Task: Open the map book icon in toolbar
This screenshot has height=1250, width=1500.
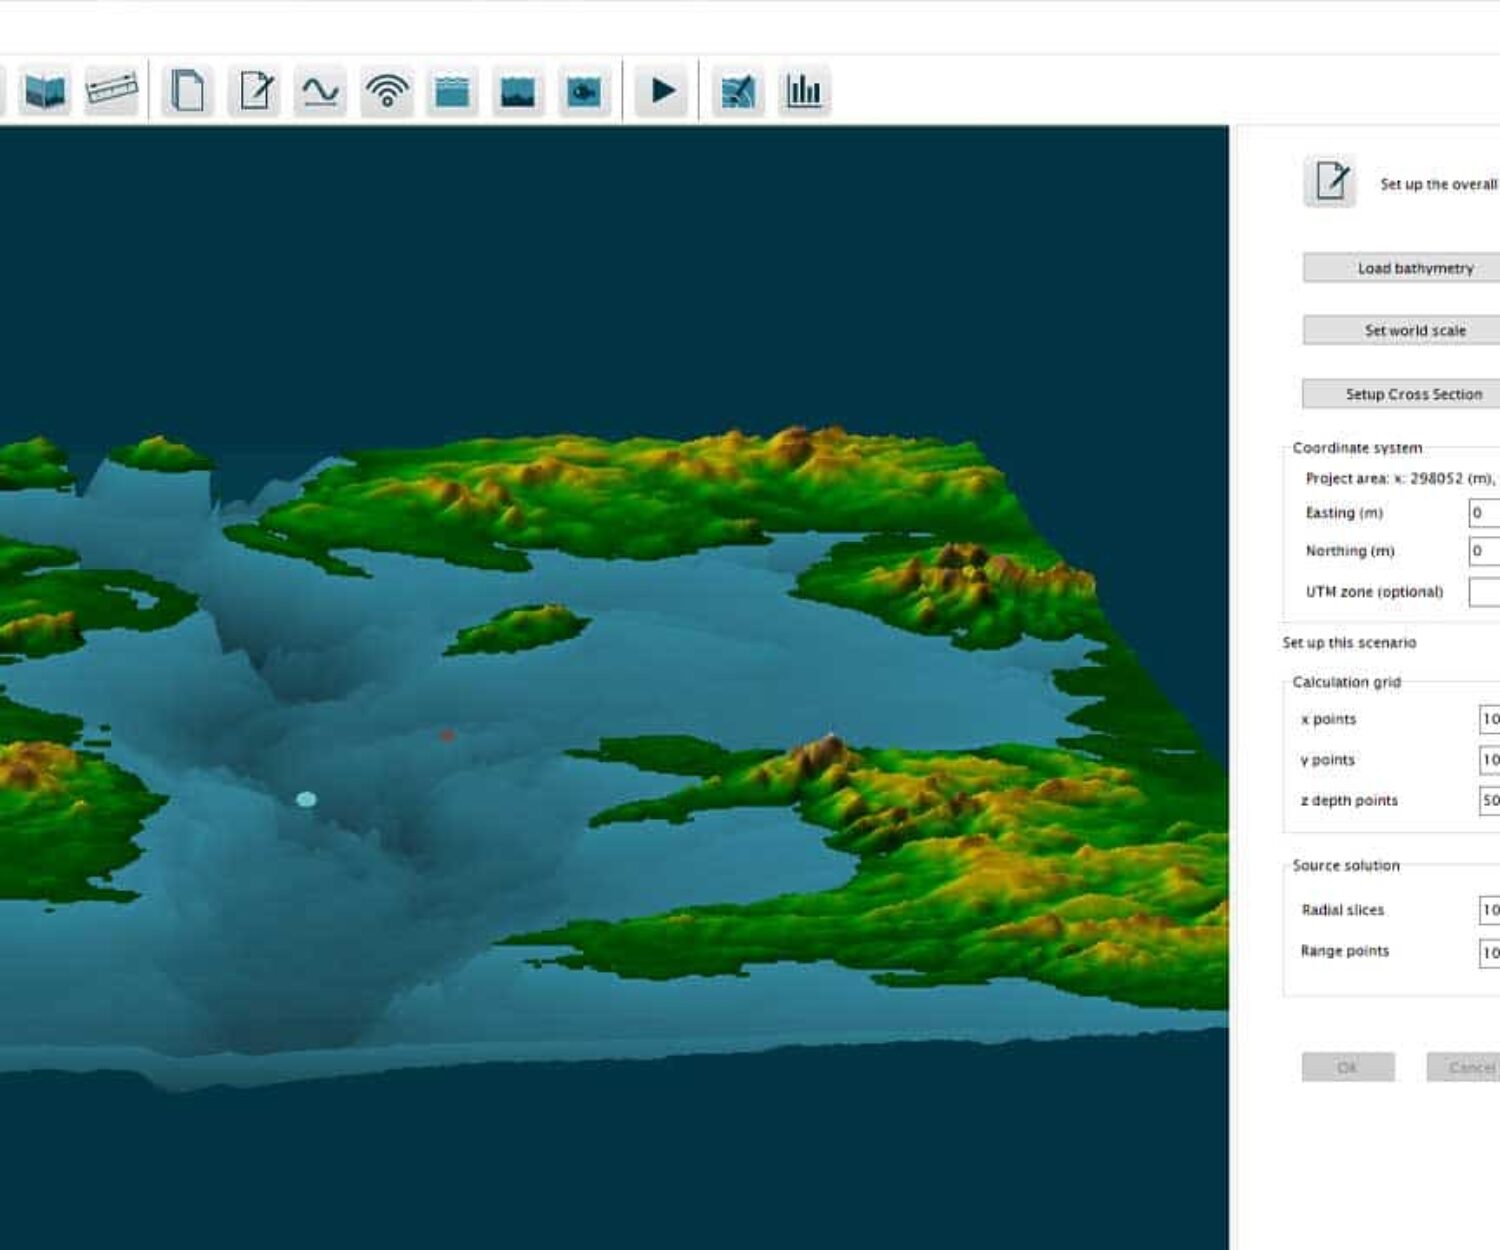Action: (x=45, y=92)
